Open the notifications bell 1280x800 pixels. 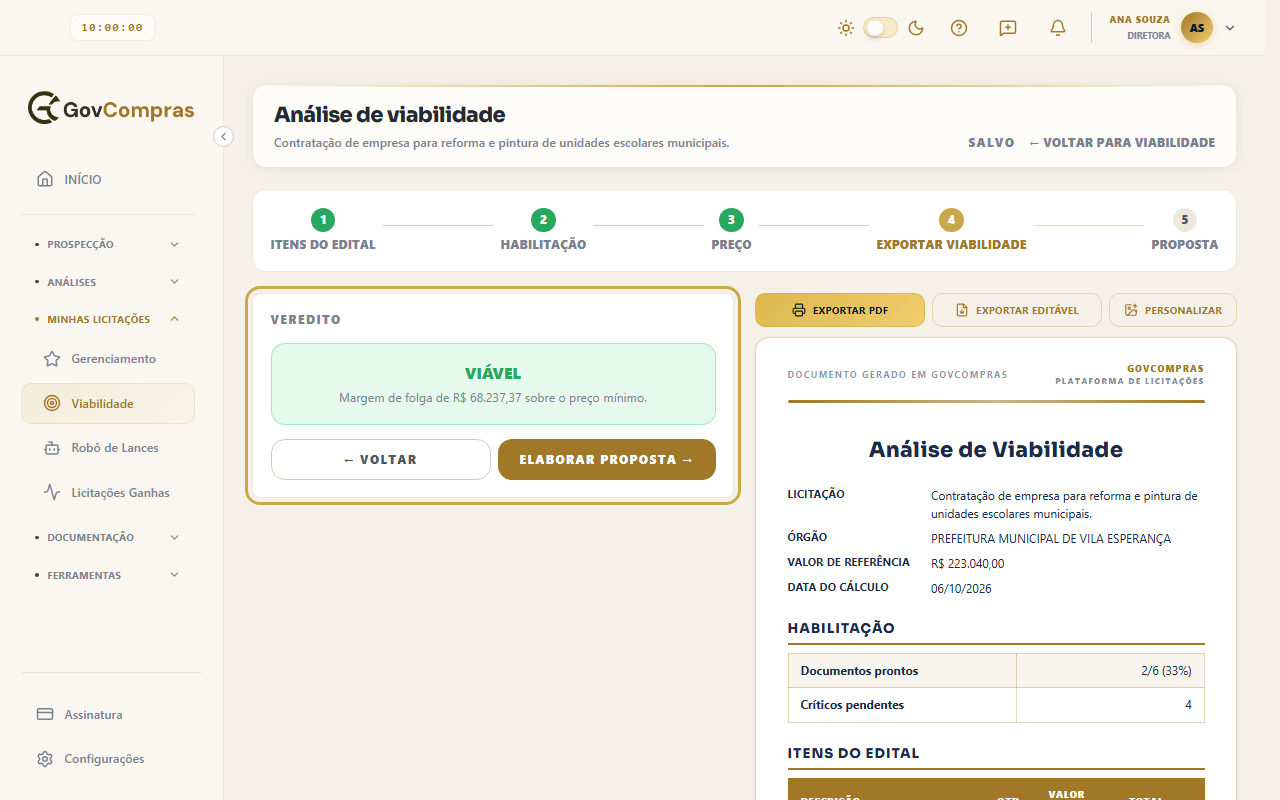coord(1058,28)
